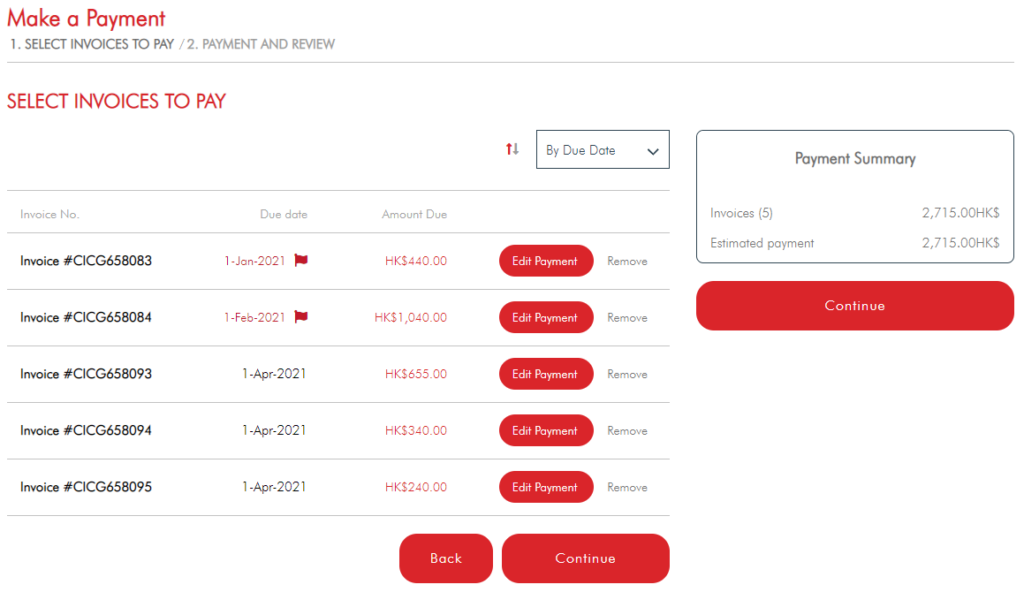Image resolution: width=1024 pixels, height=615 pixels.
Task: Select Invoice #CICG658083 text
Action: point(86,260)
